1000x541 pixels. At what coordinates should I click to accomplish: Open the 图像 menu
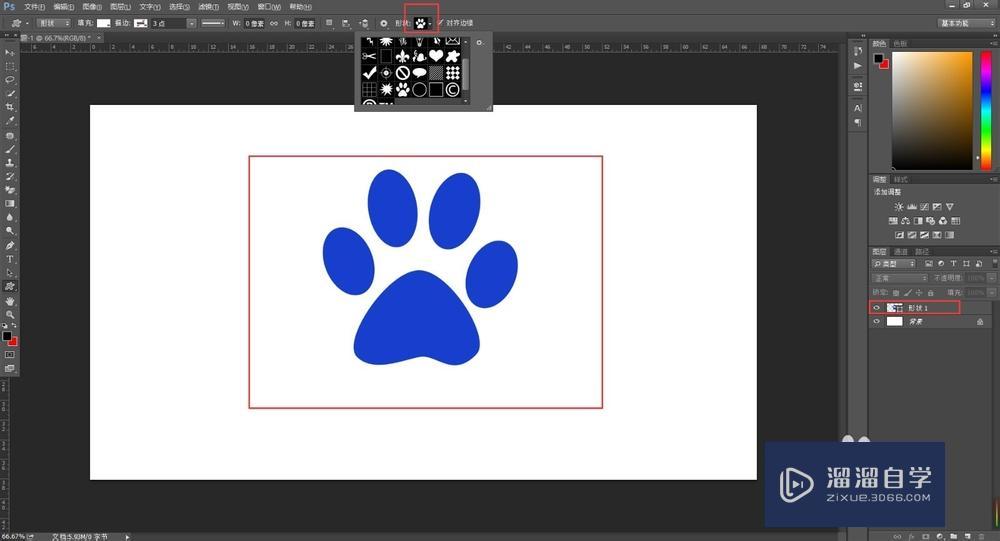pyautogui.click(x=92, y=7)
